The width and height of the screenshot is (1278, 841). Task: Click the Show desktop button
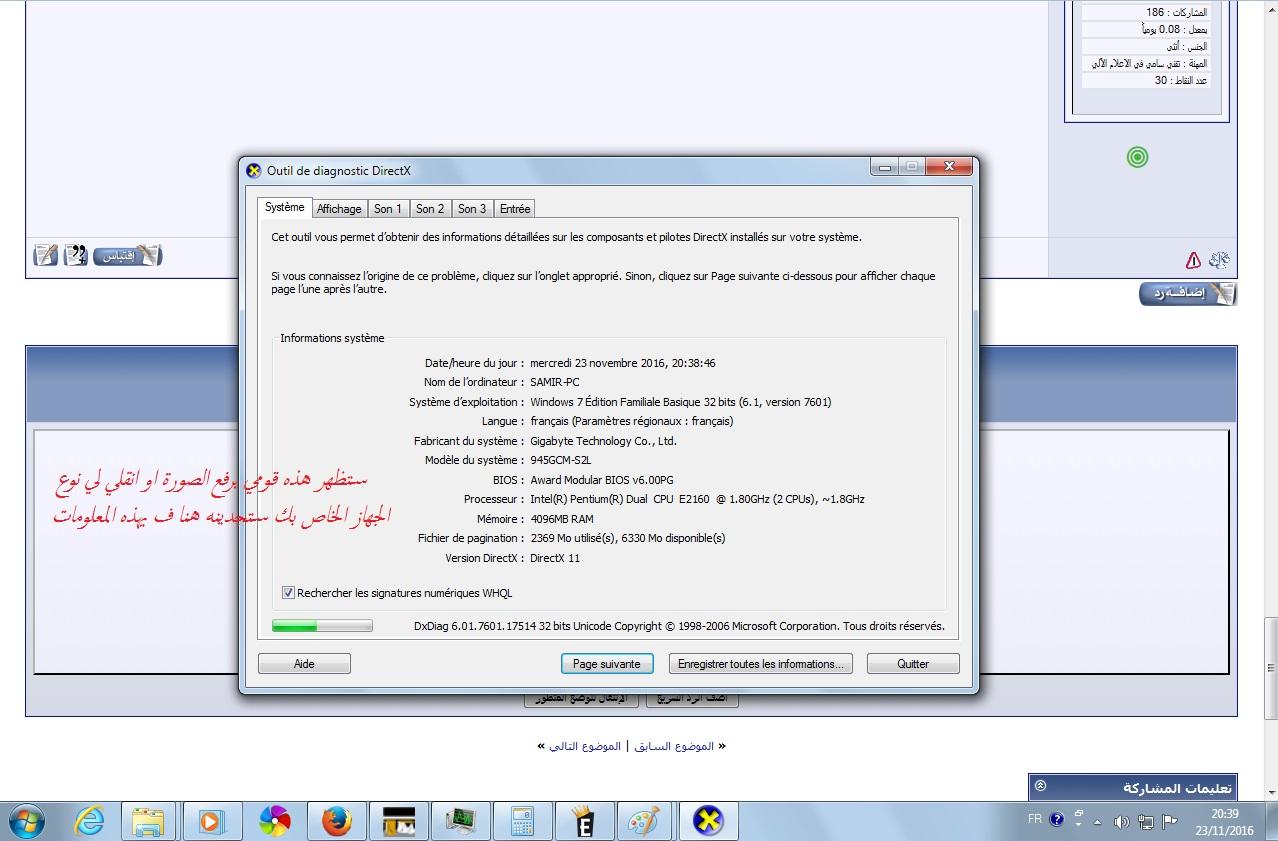click(x=1271, y=821)
